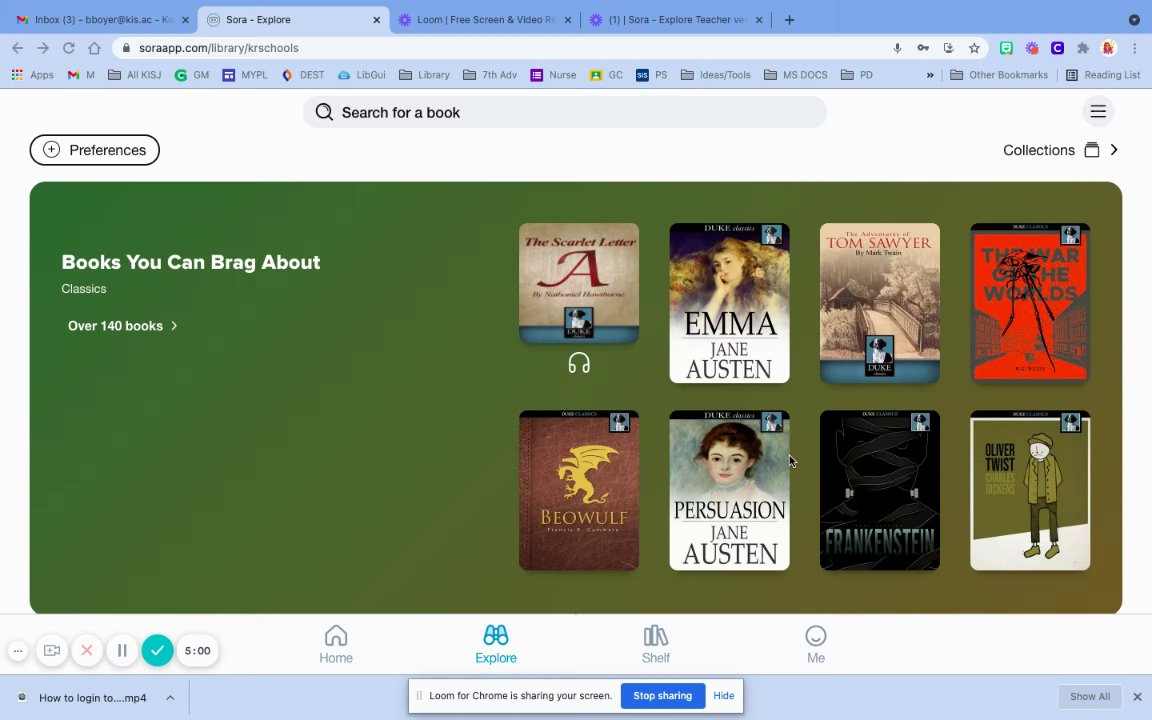
Task: Go to the Home tab in Sora
Action: tap(336, 644)
